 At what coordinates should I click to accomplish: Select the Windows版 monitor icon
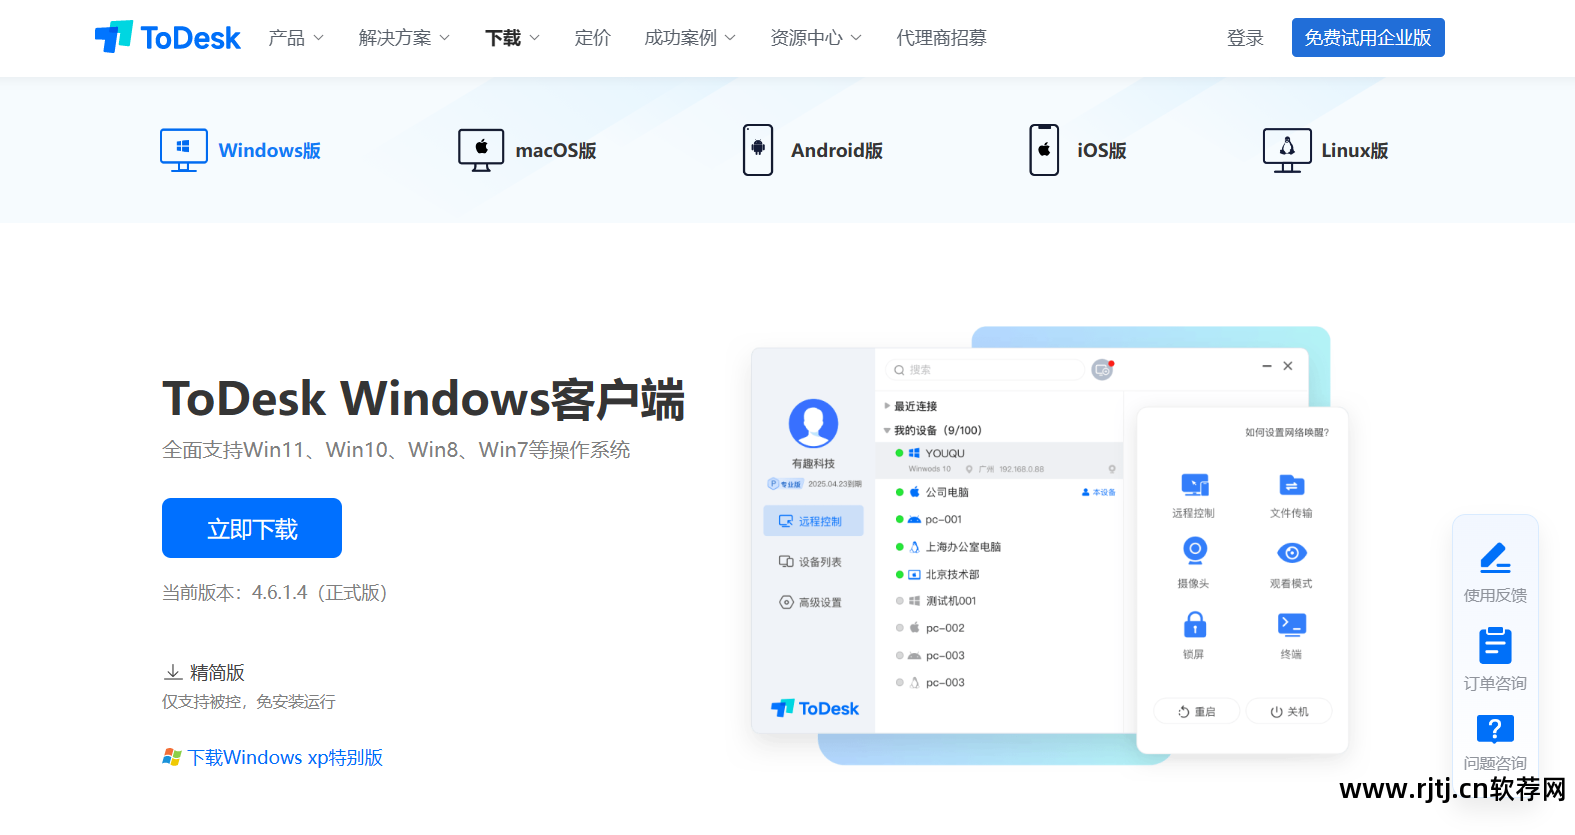tap(184, 150)
